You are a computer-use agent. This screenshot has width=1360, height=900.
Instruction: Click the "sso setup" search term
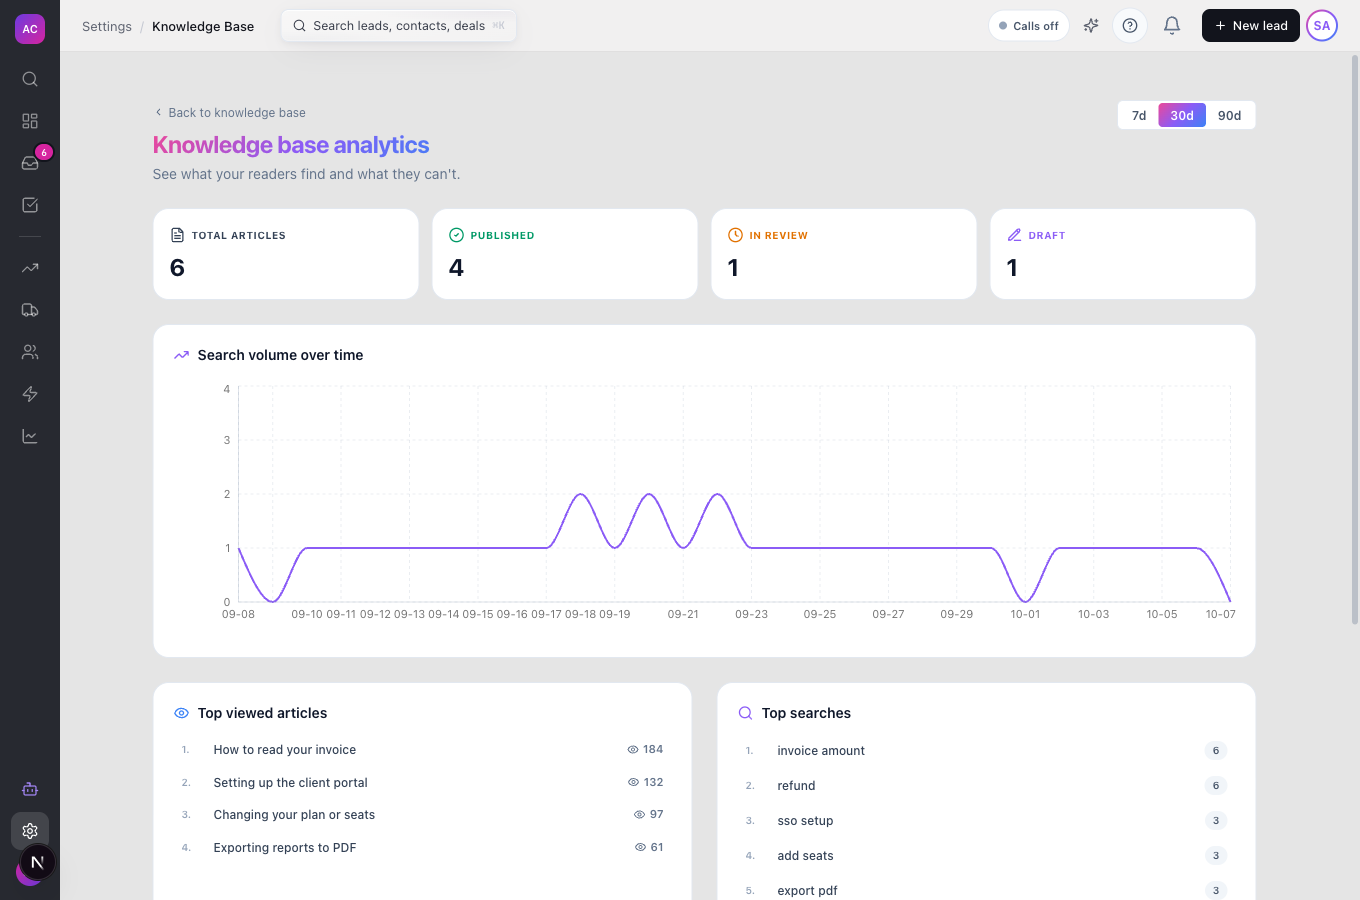click(805, 821)
